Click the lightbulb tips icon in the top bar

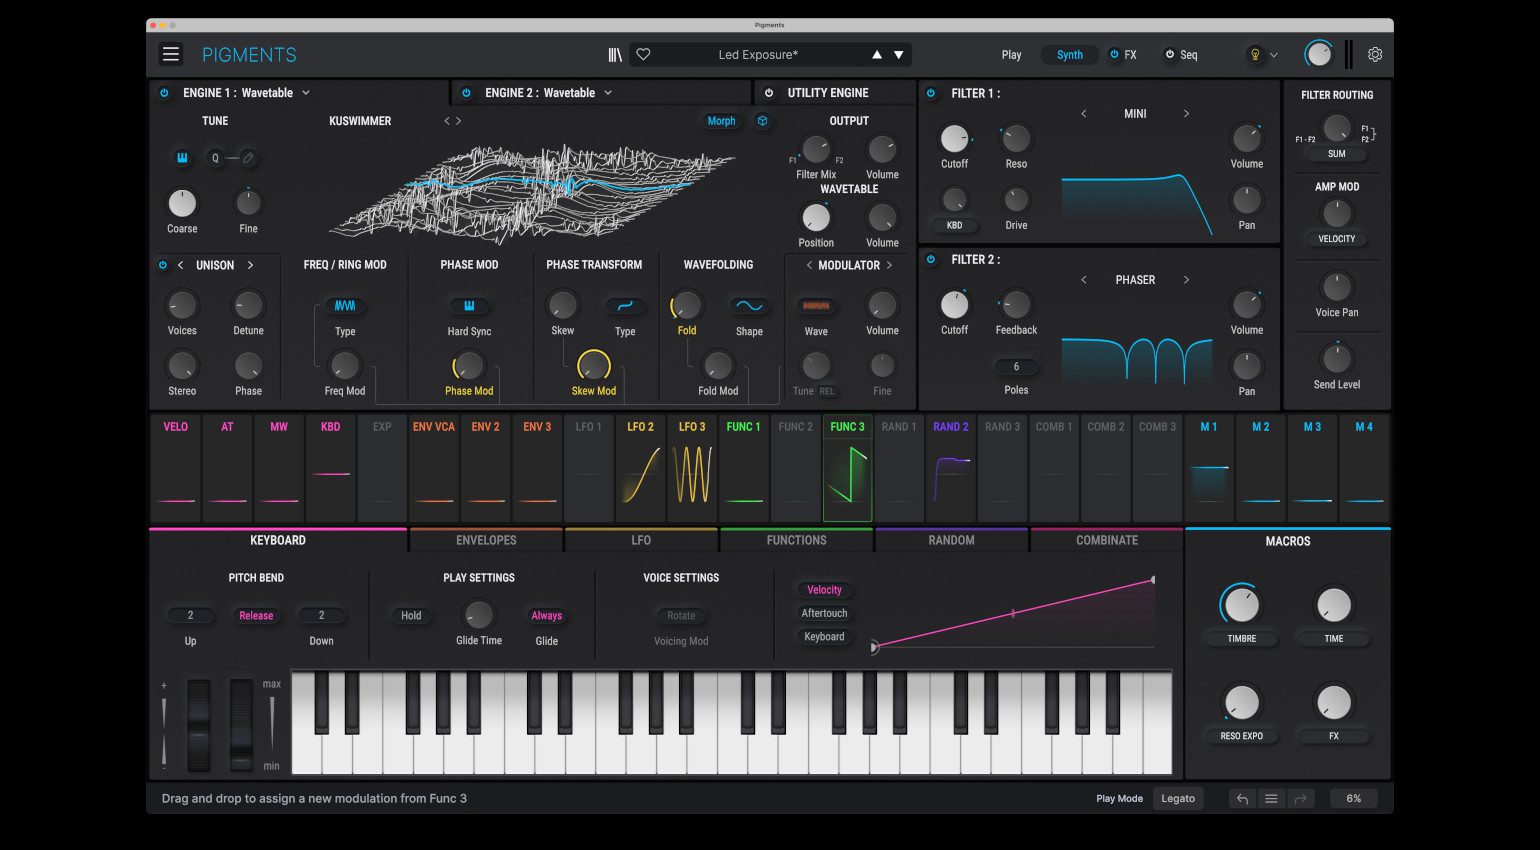[x=1253, y=55]
